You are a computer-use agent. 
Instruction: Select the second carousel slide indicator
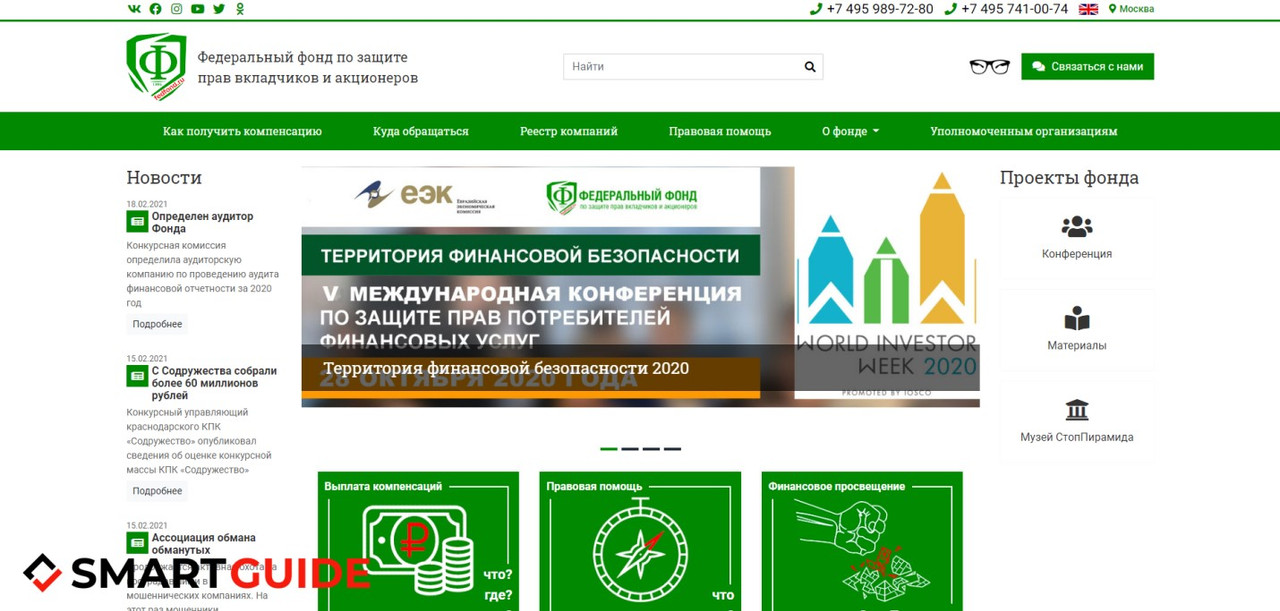coord(630,448)
